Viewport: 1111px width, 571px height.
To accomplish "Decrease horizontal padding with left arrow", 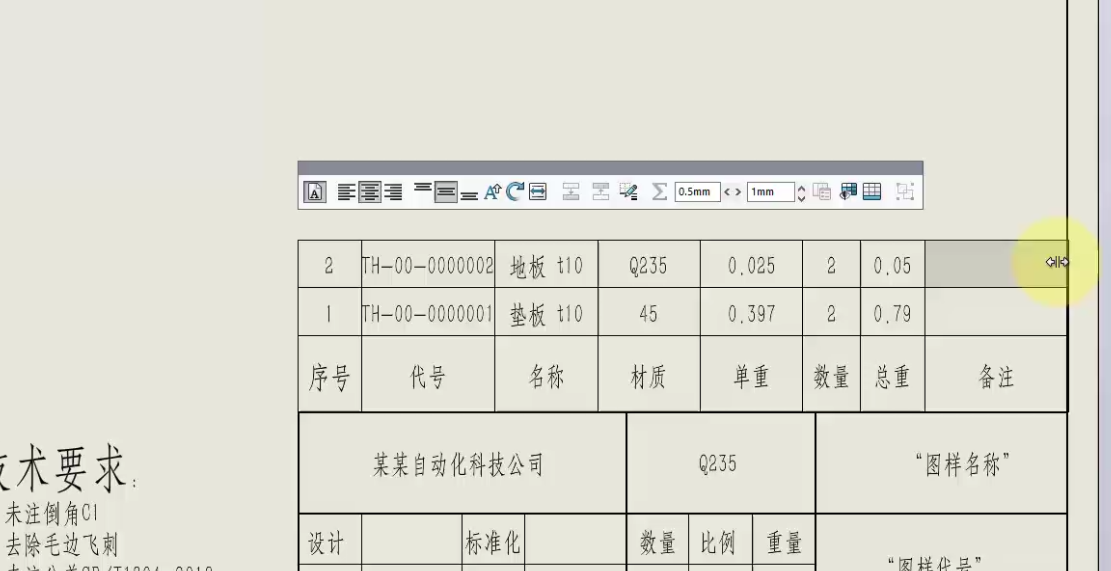I will click(727, 192).
